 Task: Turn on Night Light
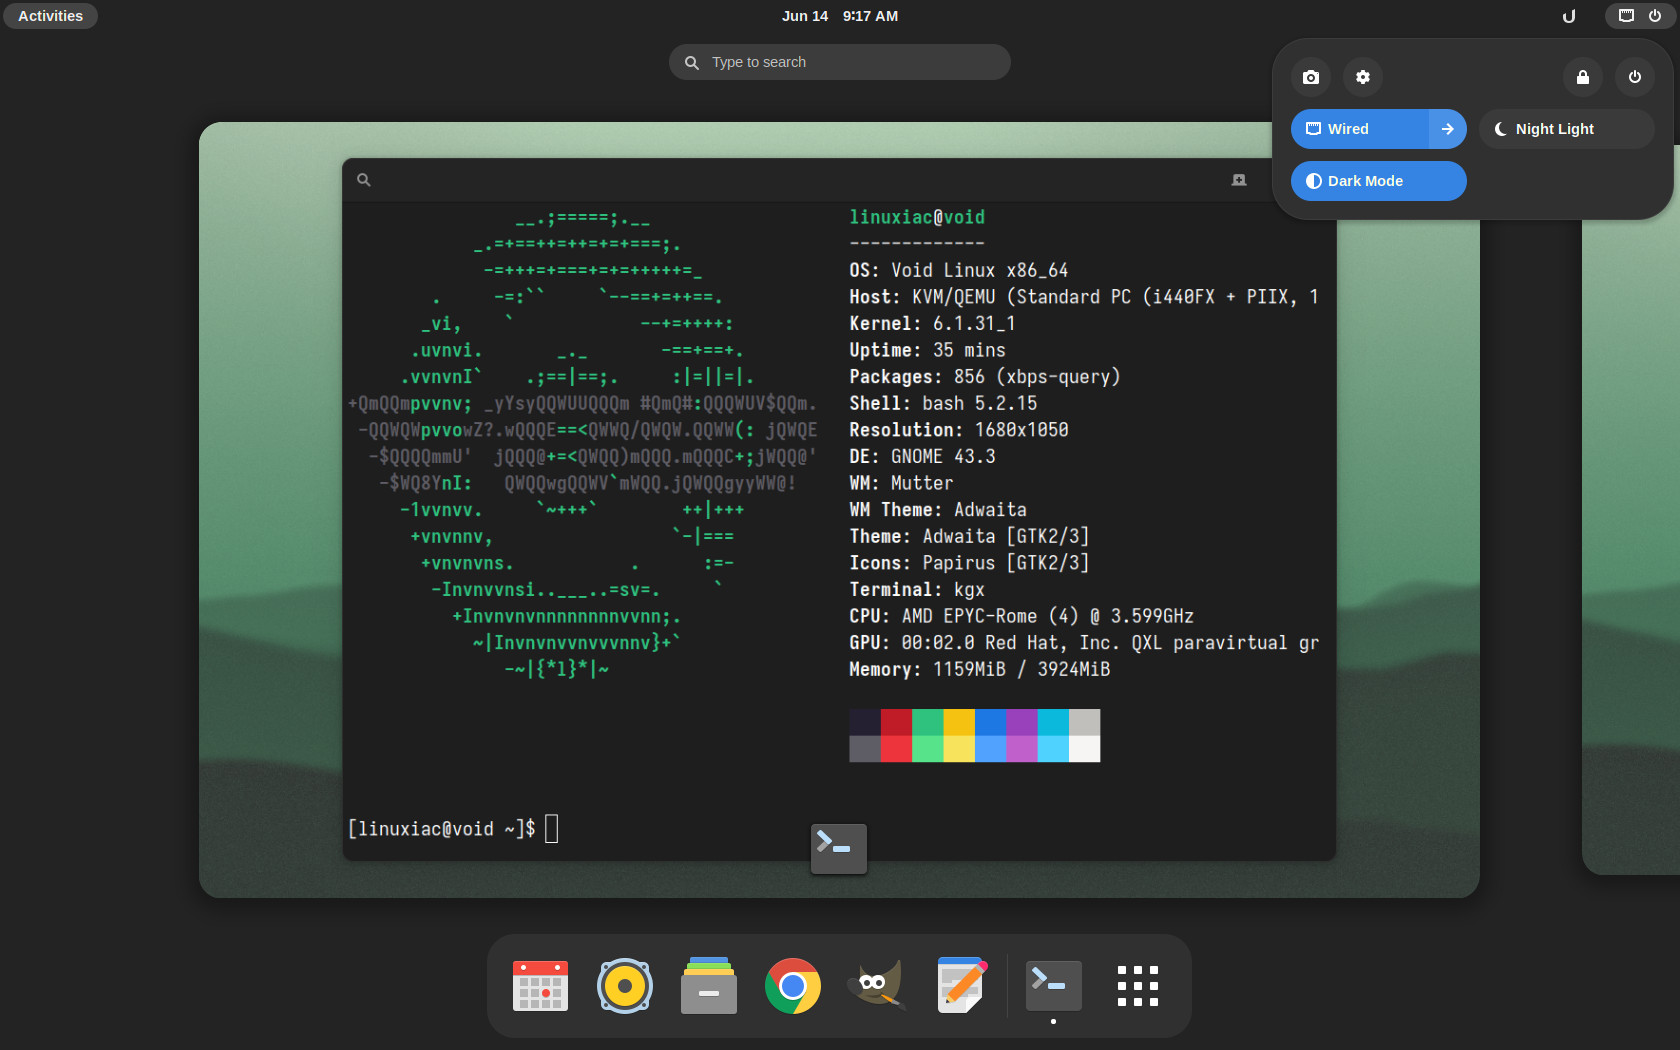[1567, 129]
